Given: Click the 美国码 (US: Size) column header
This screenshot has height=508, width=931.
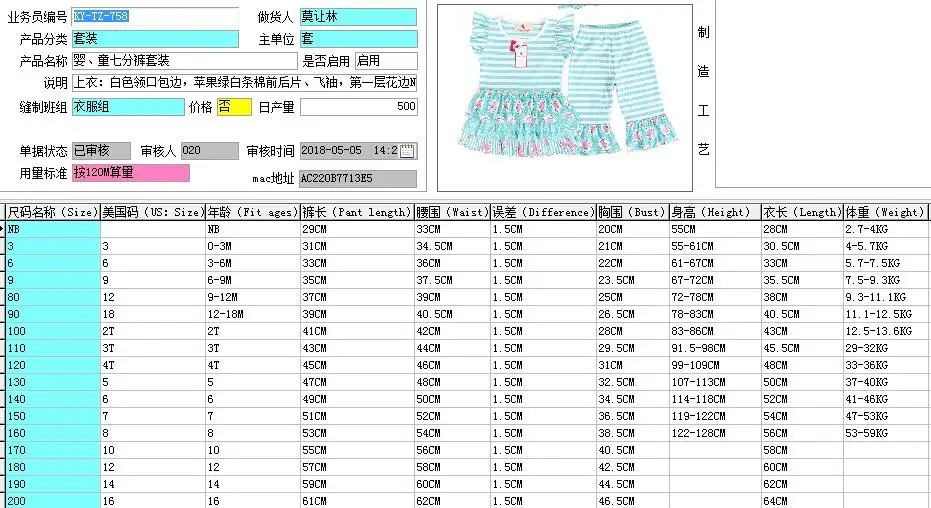Looking at the screenshot, I should [153, 212].
